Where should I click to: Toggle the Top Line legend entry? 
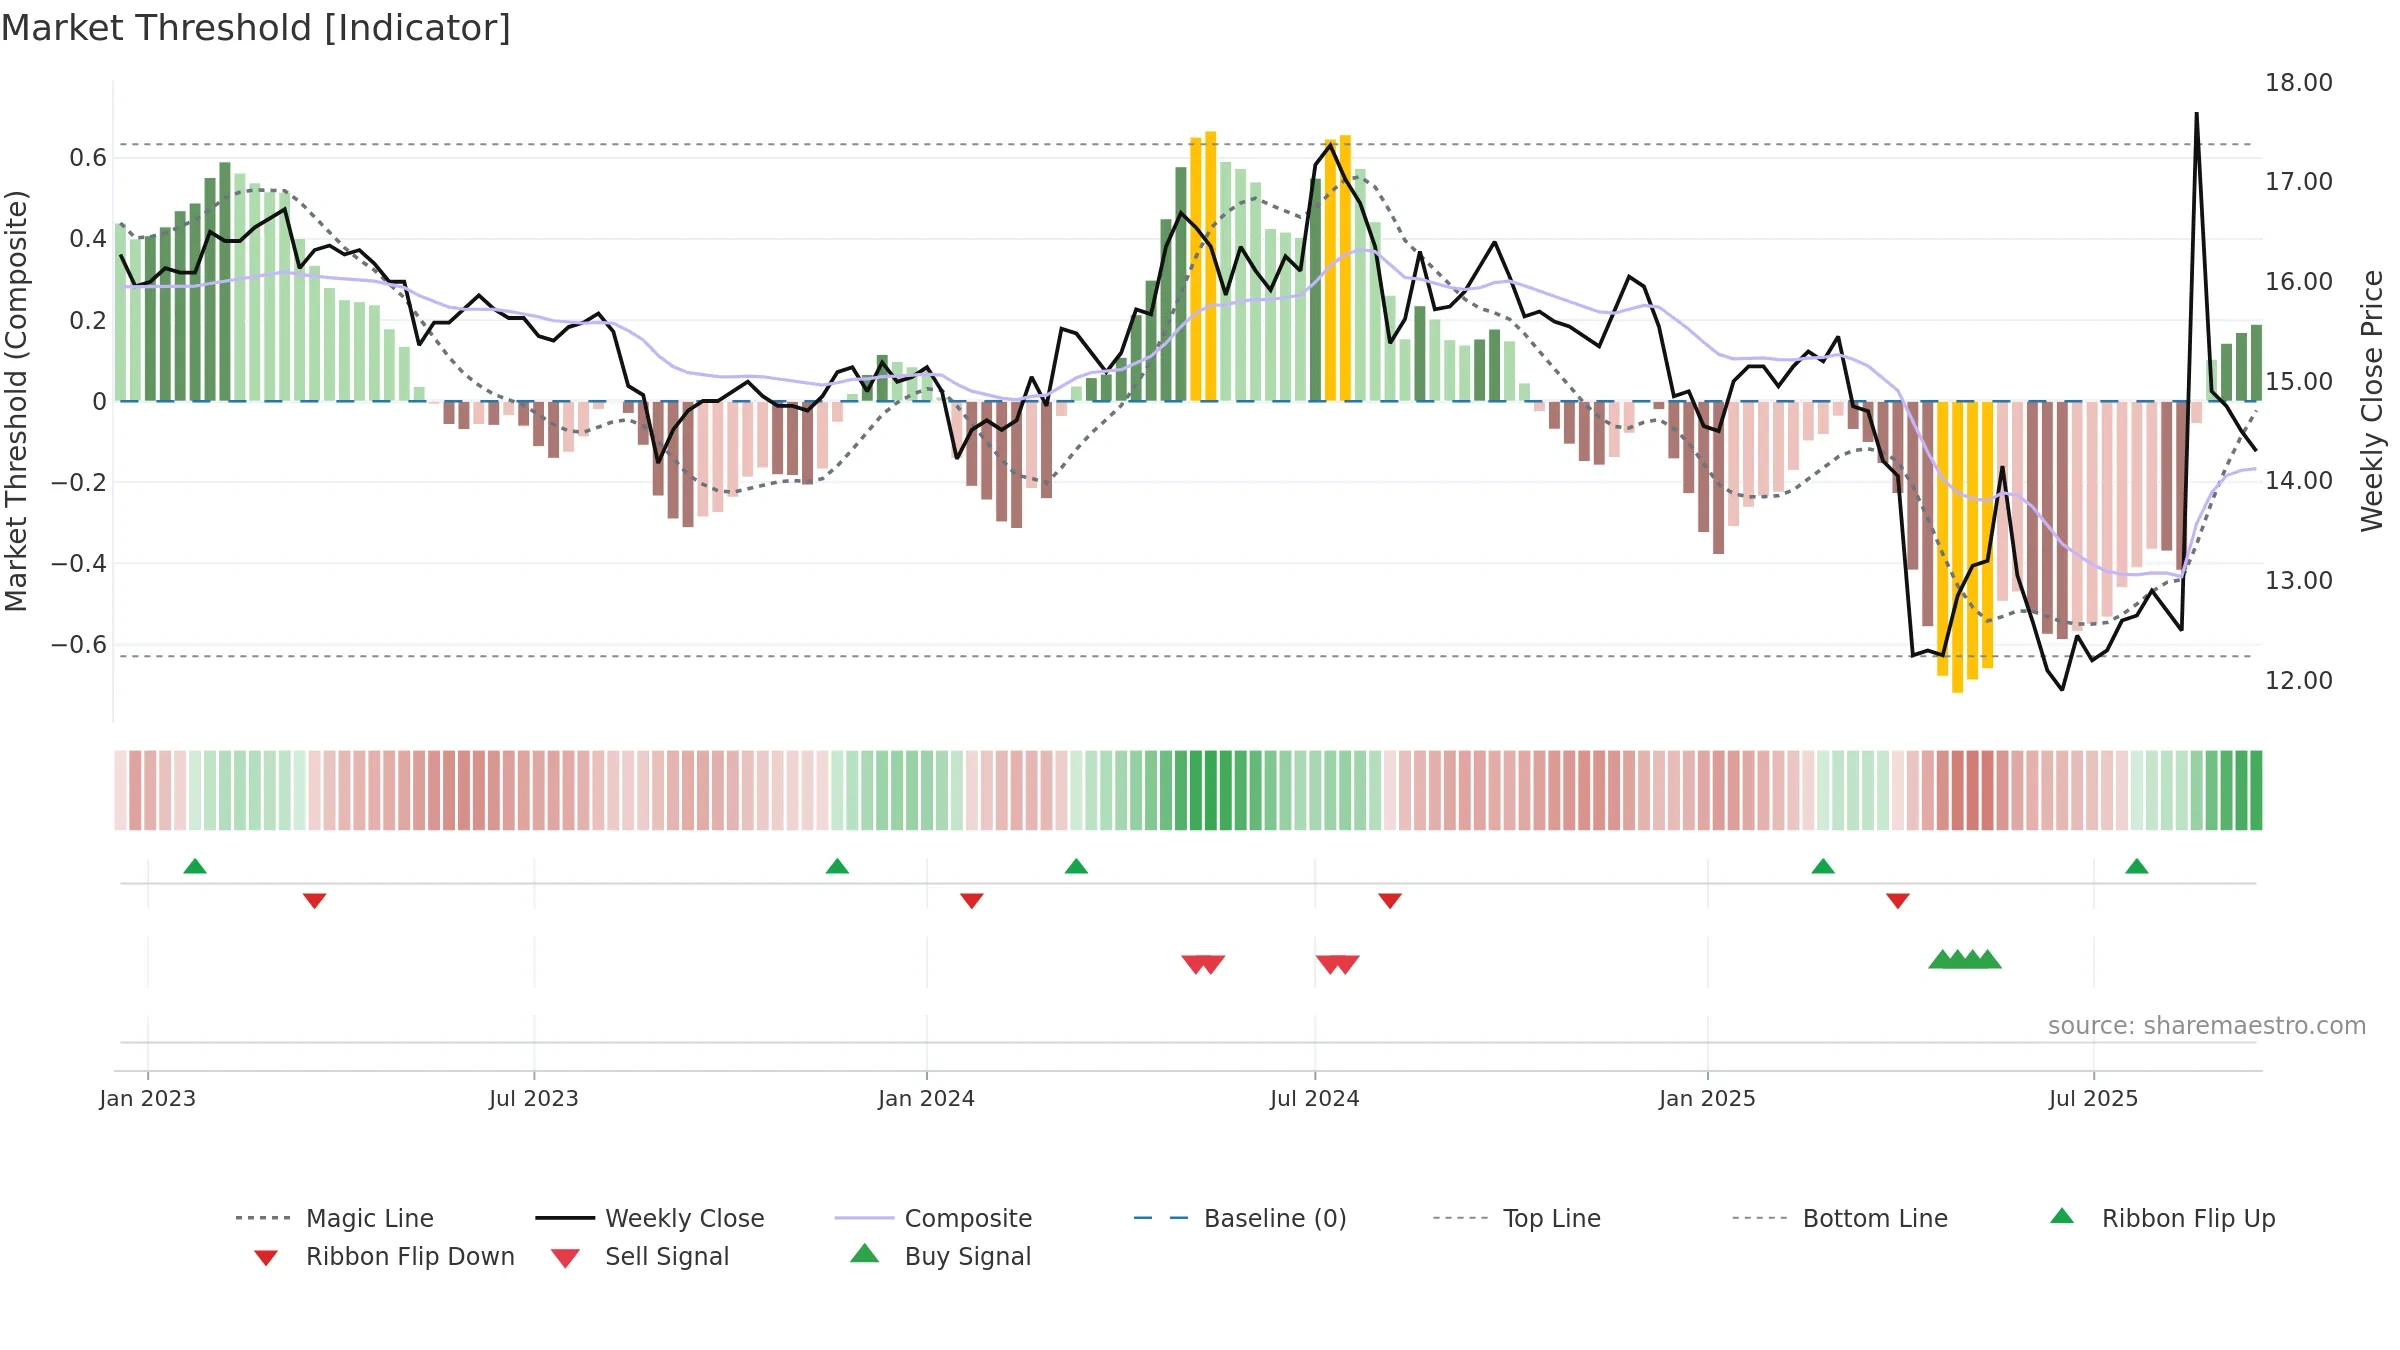click(1516, 1218)
